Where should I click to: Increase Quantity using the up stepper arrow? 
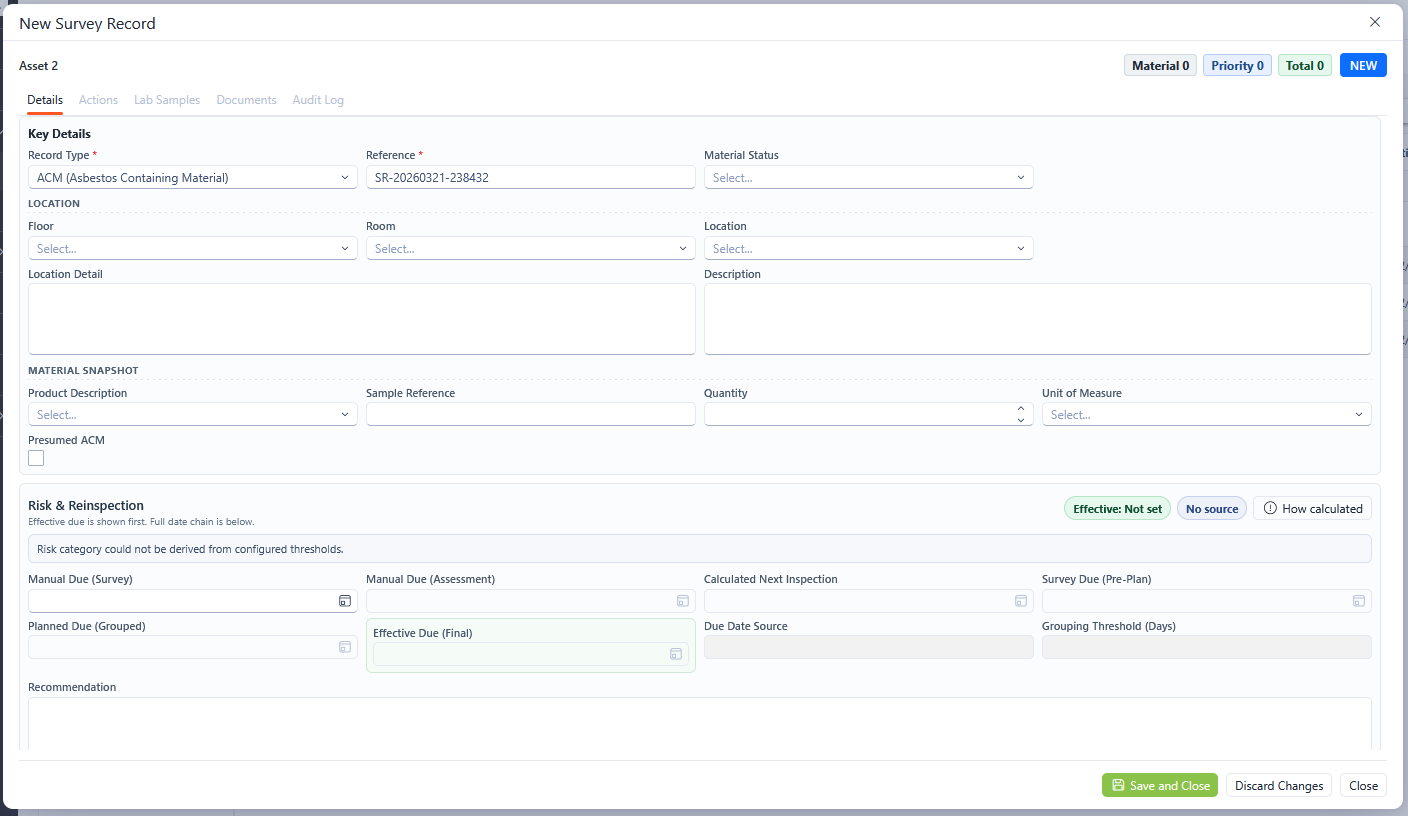[1020, 409]
